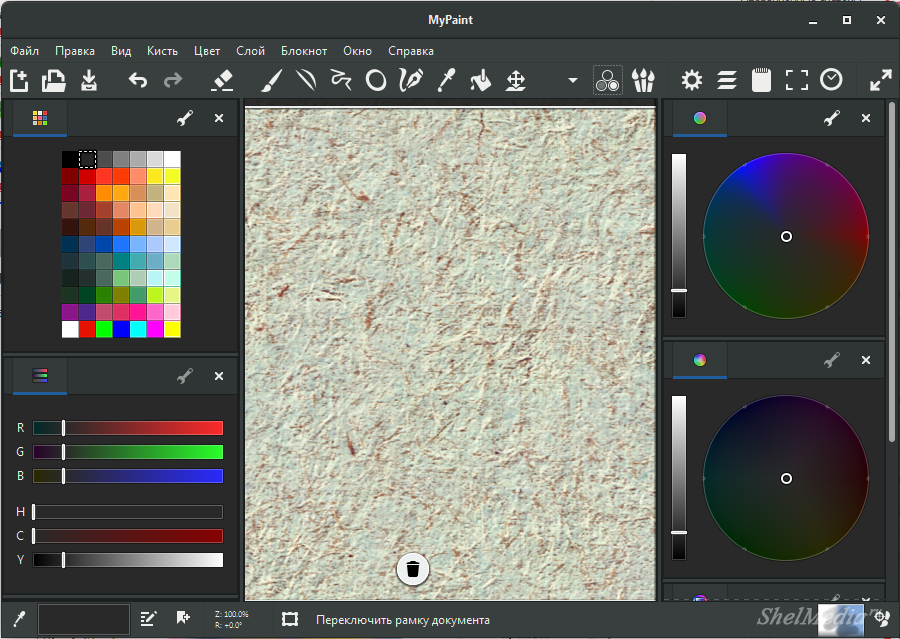900x639 pixels.
Task: Adjust the G green slider
Action: pos(128,452)
